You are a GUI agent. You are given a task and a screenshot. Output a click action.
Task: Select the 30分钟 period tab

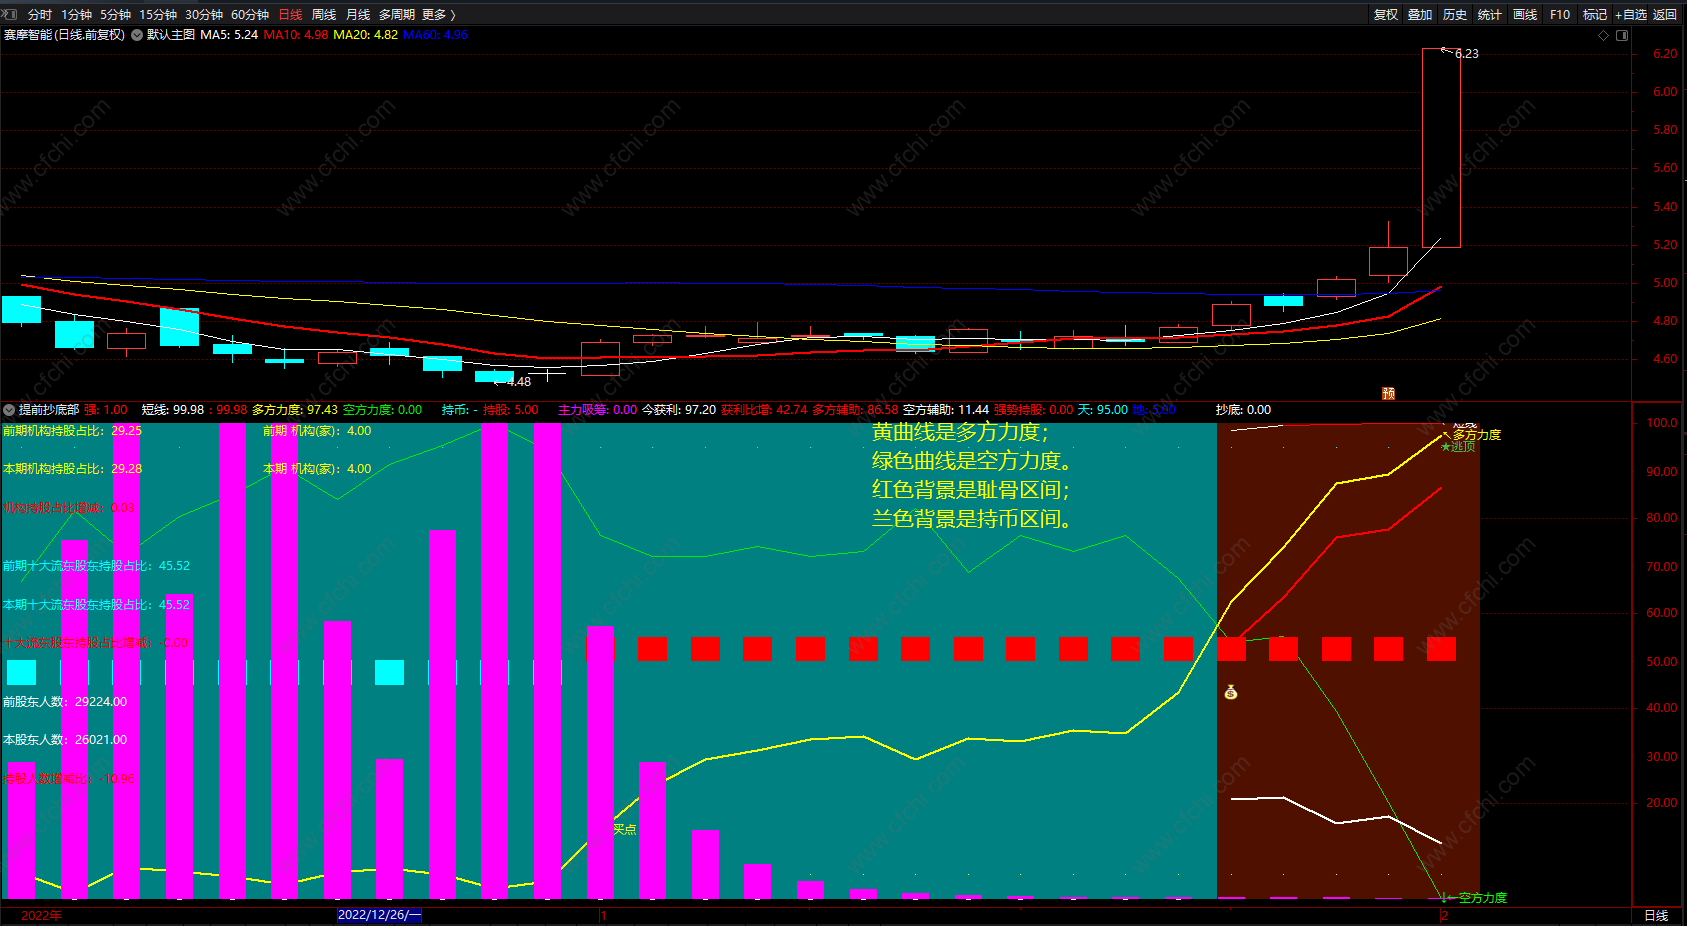pos(204,15)
